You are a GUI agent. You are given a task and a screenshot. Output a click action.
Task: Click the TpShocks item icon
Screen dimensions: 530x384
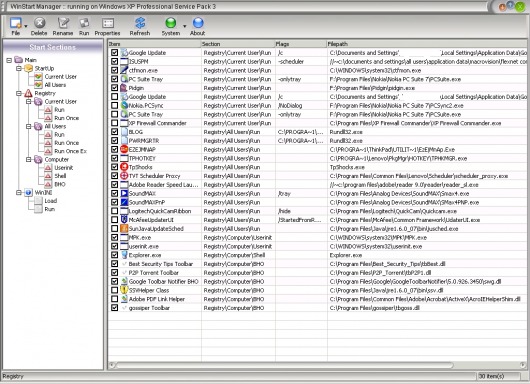124,167
